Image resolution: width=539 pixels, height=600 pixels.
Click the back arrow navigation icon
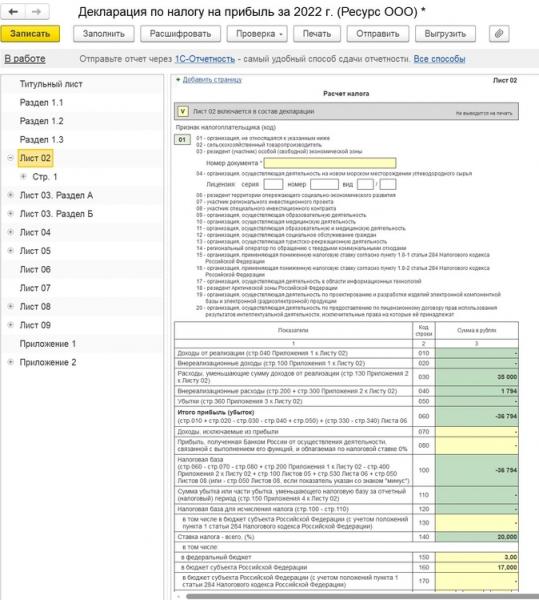click(x=13, y=12)
